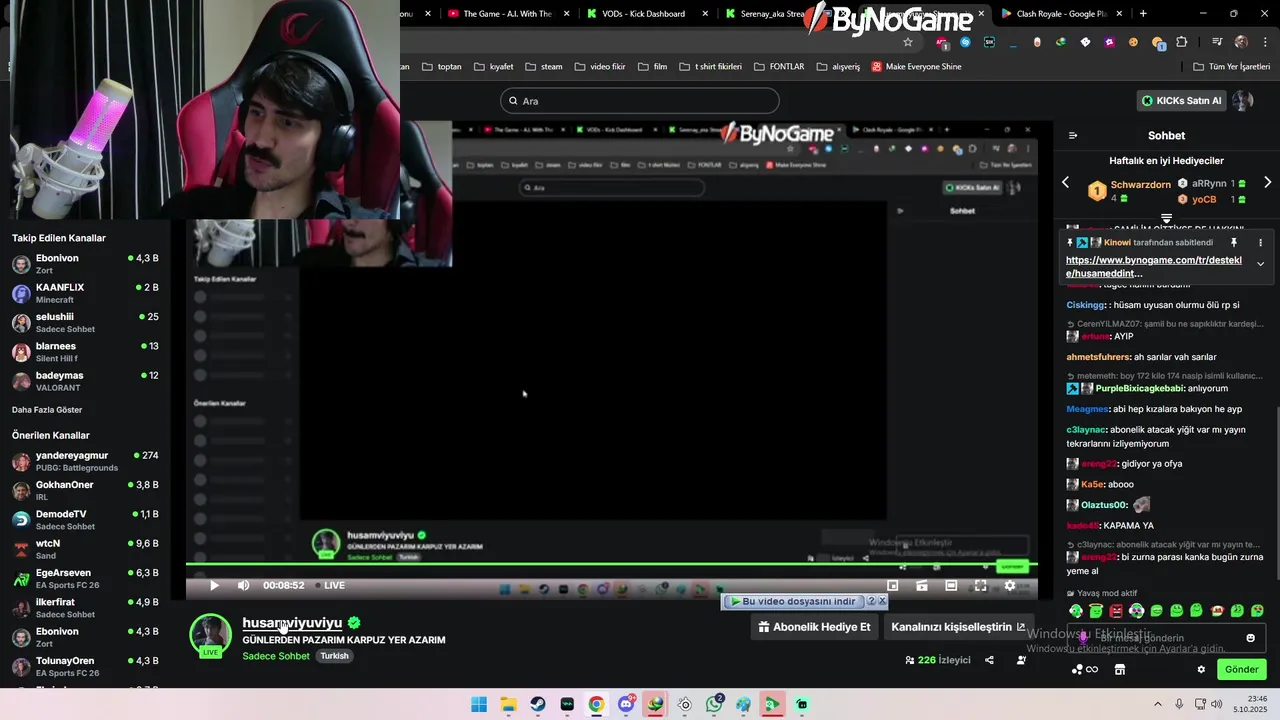The height and width of the screenshot is (720, 1280).
Task: Open the user report icon beside share
Action: [1021, 660]
